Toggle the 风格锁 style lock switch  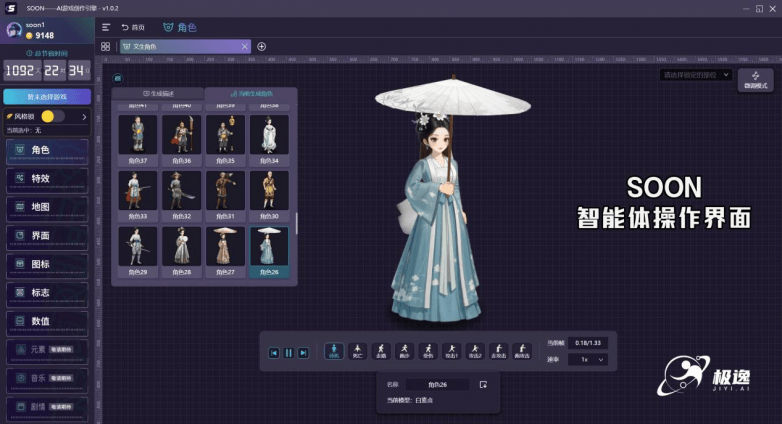[x=52, y=117]
